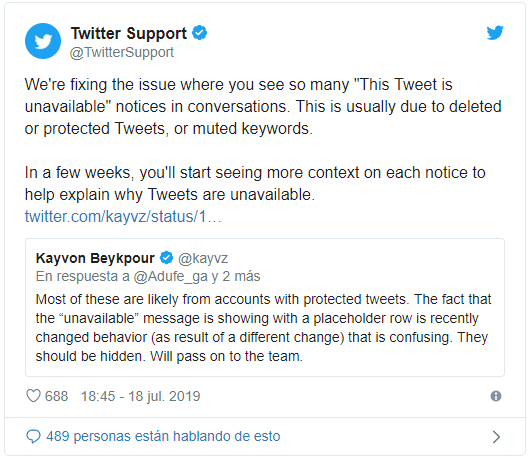529x465 pixels.
Task: Follow the twitter.com/kayvz/status link
Action: [x=123, y=216]
